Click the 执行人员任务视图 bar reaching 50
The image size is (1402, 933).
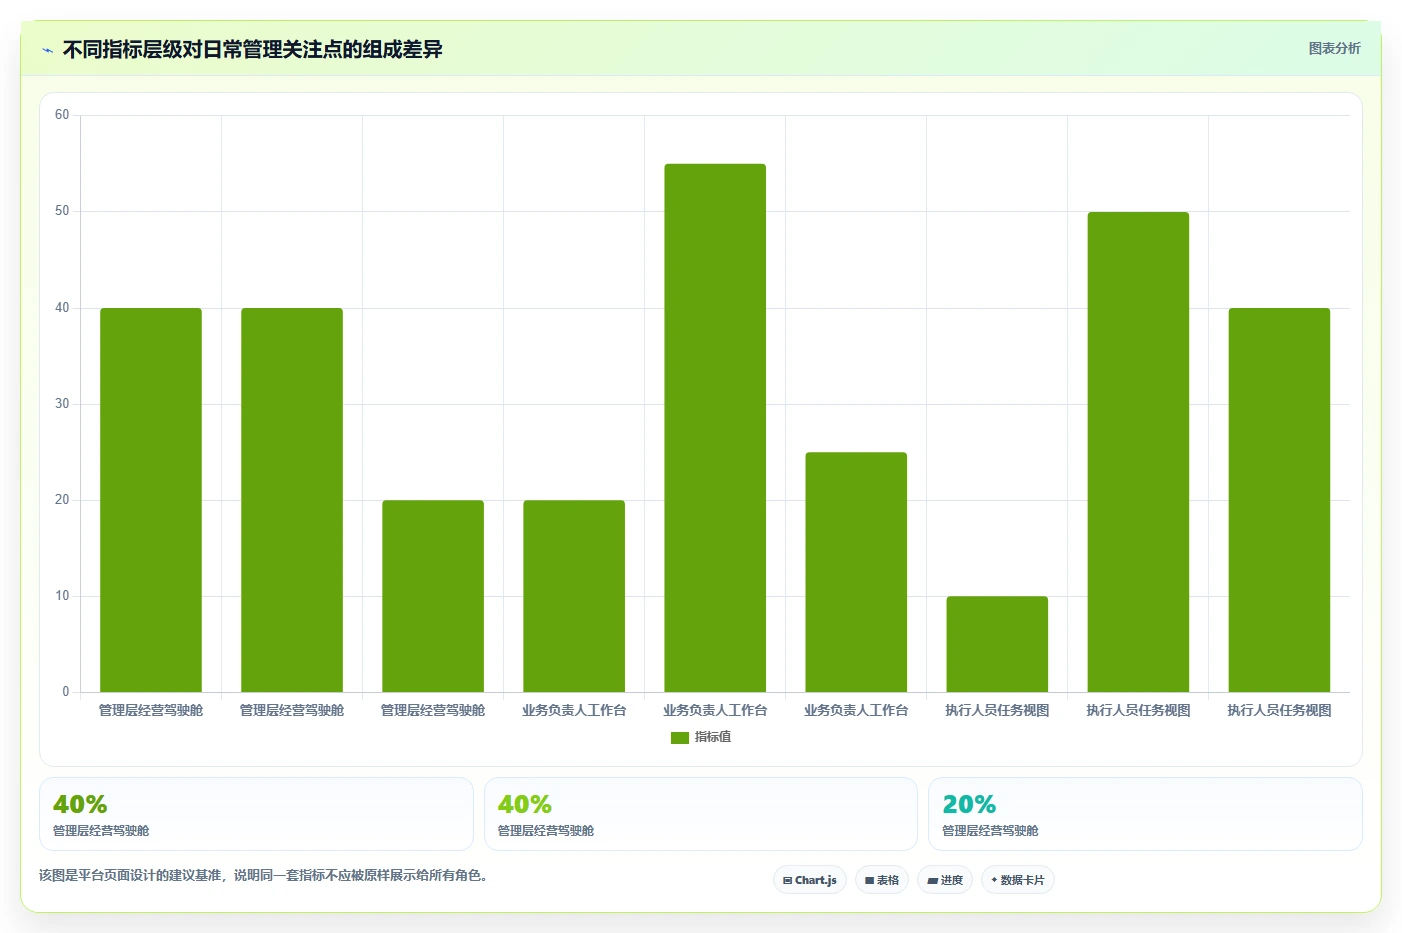point(1138,452)
